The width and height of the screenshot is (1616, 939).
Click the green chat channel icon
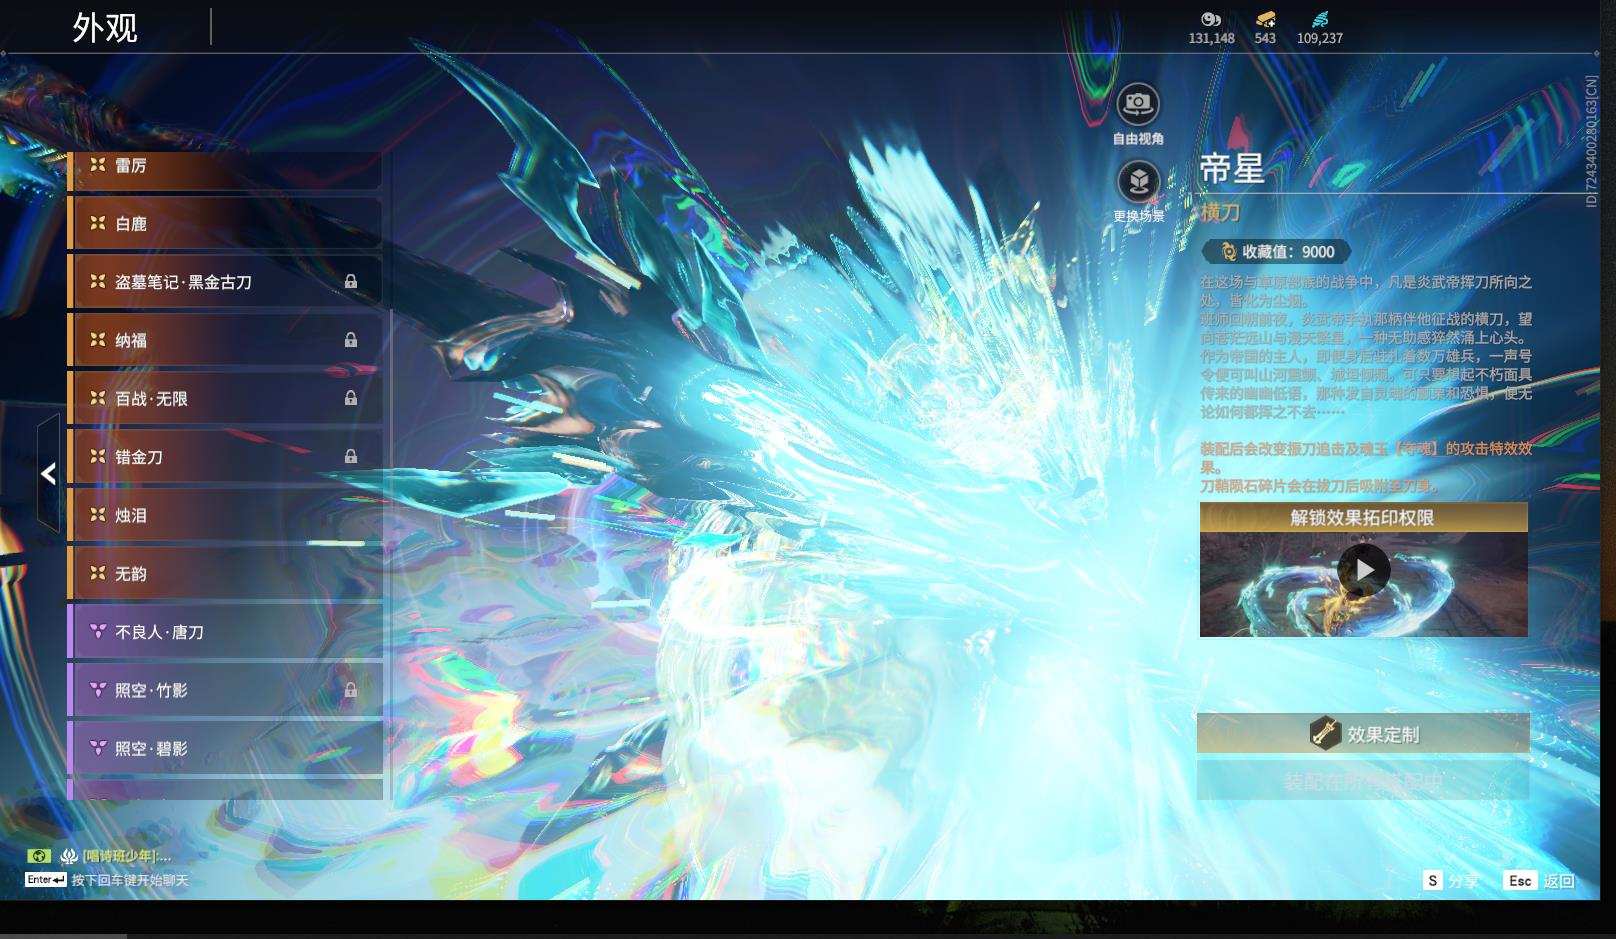pos(39,856)
